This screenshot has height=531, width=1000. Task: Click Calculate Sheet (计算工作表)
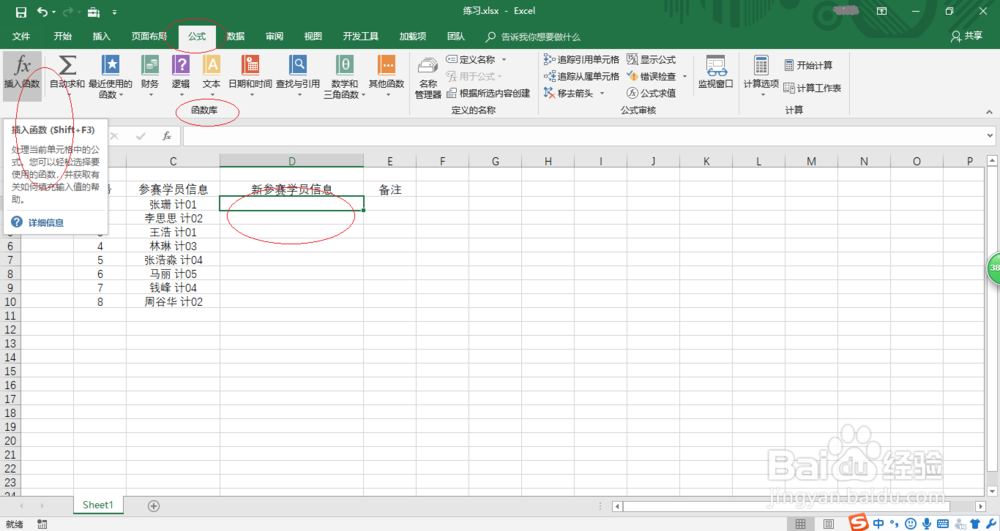(x=812, y=88)
